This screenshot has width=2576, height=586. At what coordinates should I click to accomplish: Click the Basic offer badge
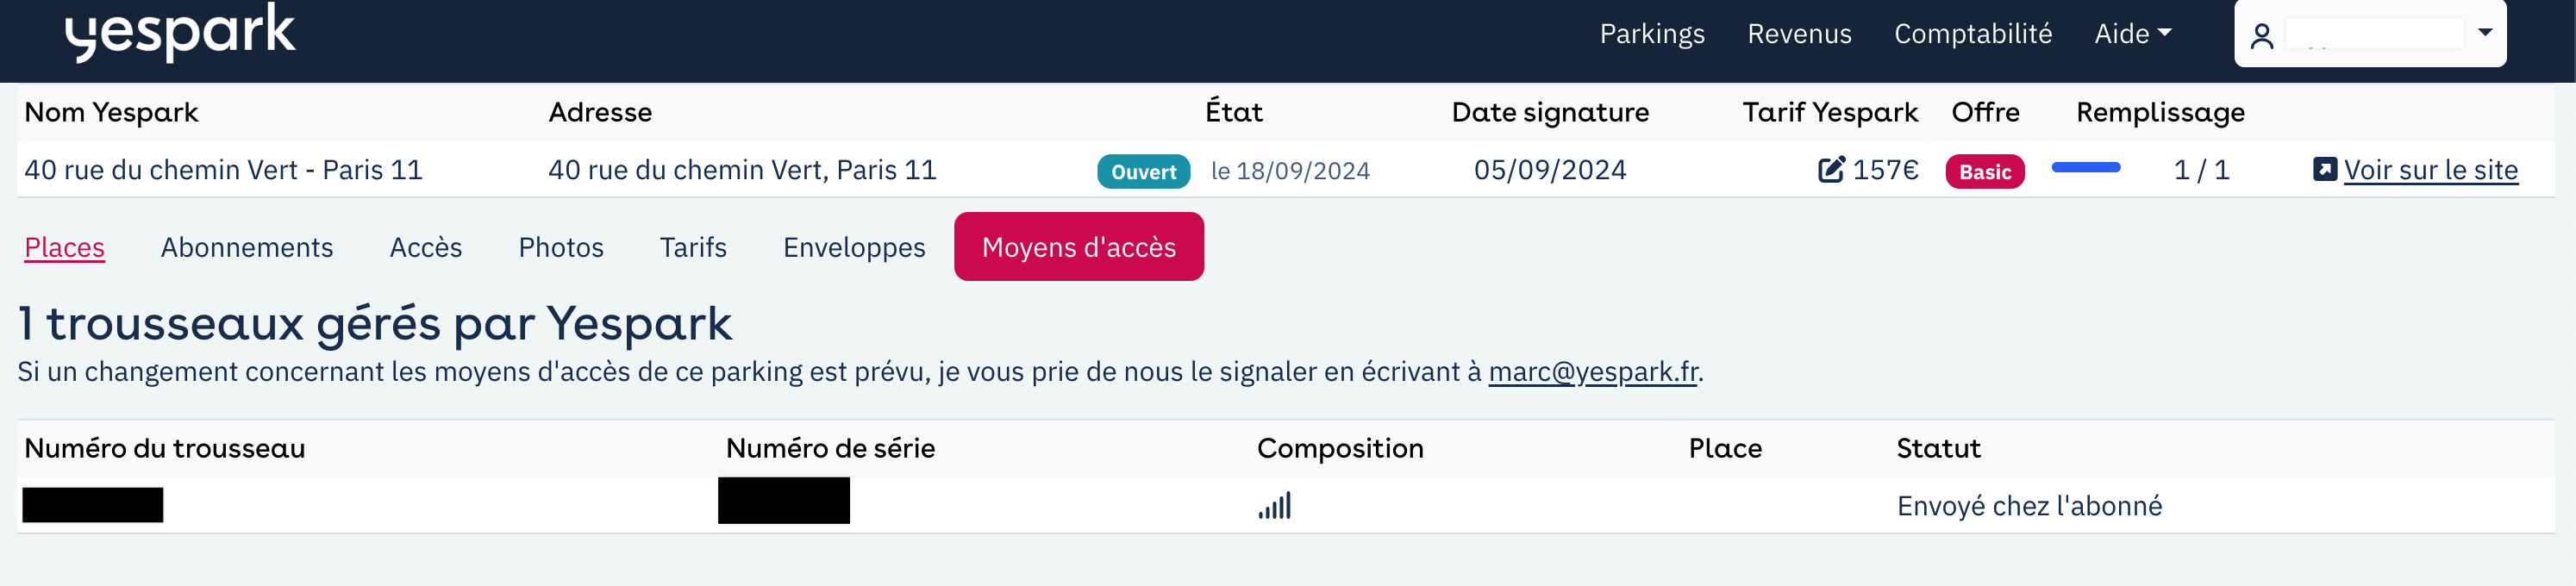pos(1985,171)
